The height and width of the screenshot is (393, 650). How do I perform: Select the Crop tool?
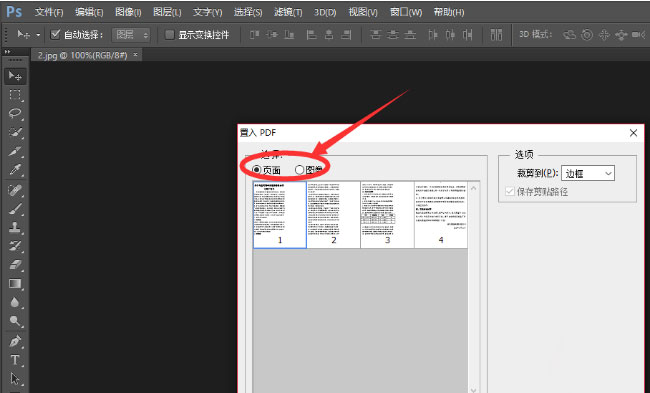click(15, 151)
